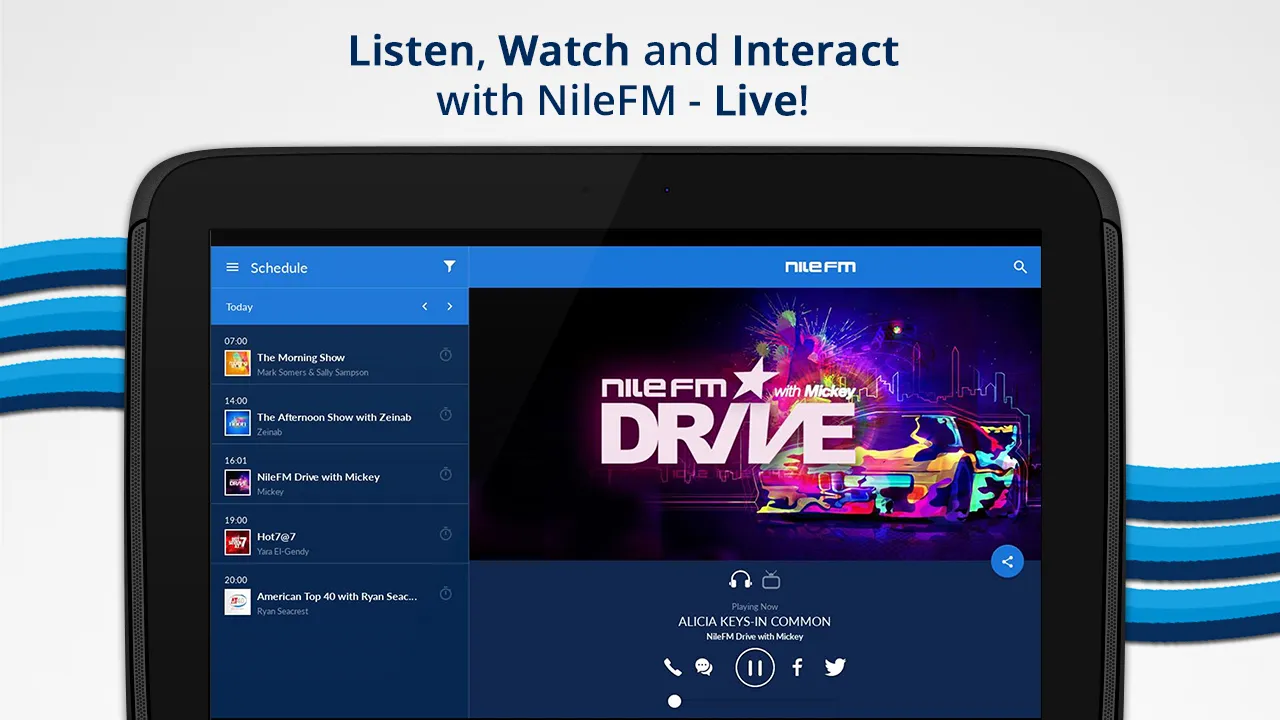1280x720 pixels.
Task: Call the station with phone icon
Action: pos(673,667)
